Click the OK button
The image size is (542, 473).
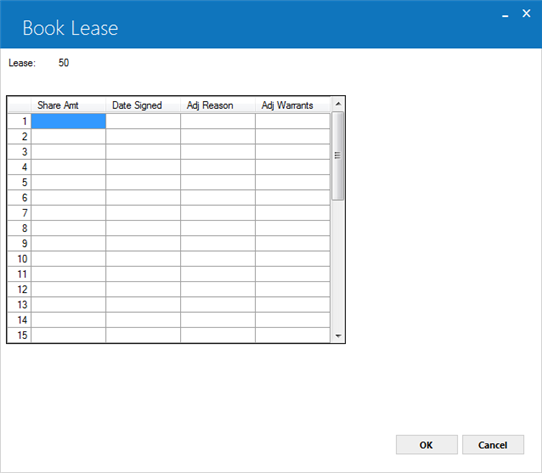coord(427,445)
